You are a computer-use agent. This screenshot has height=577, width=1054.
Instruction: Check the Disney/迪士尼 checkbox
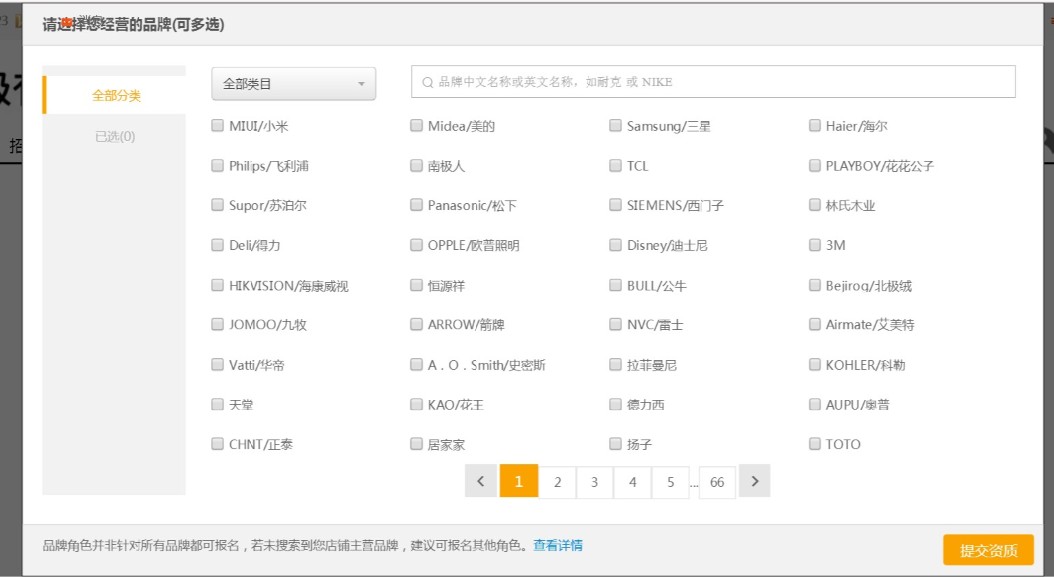(615, 245)
